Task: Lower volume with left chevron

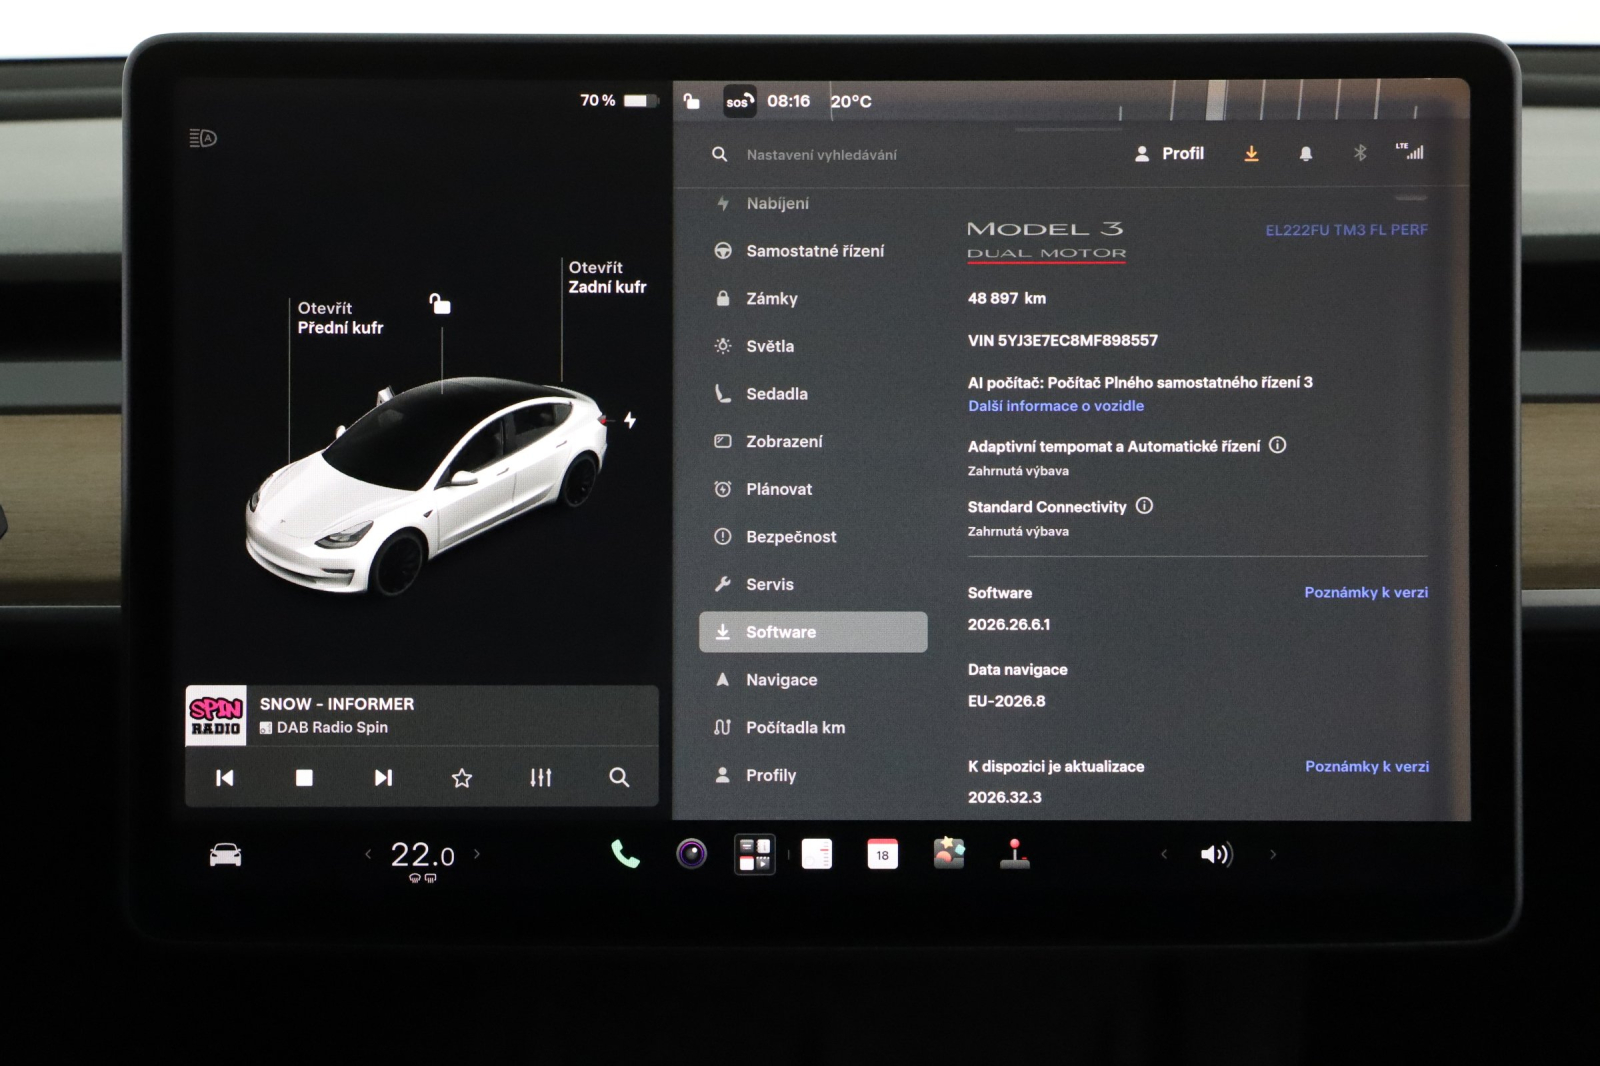Action: tap(1164, 854)
